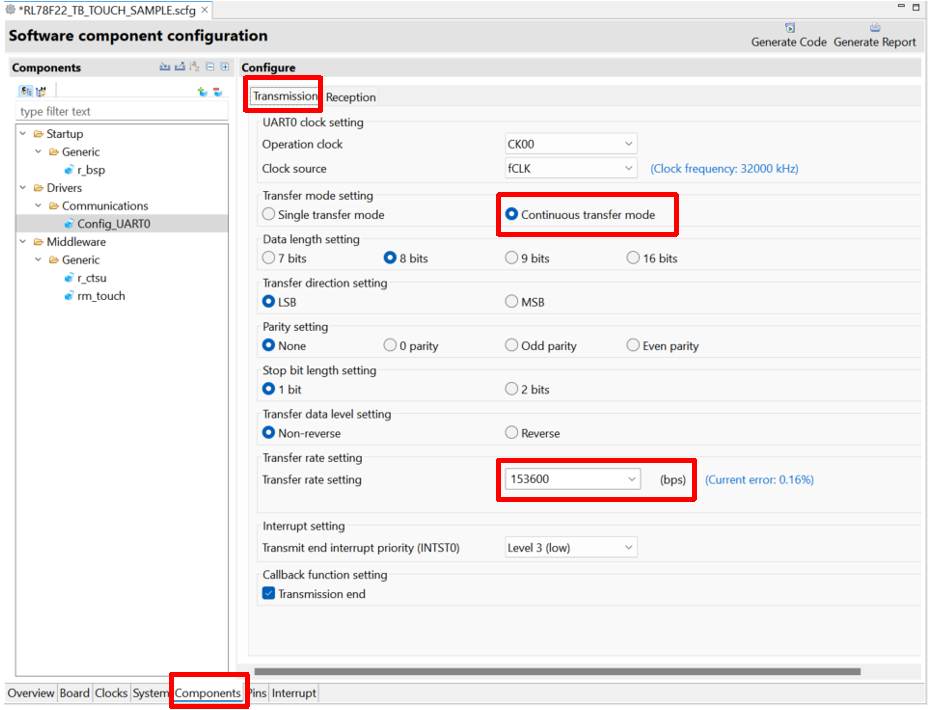
Task: Uncheck the Transmission end callback
Action: pyautogui.click(x=268, y=594)
